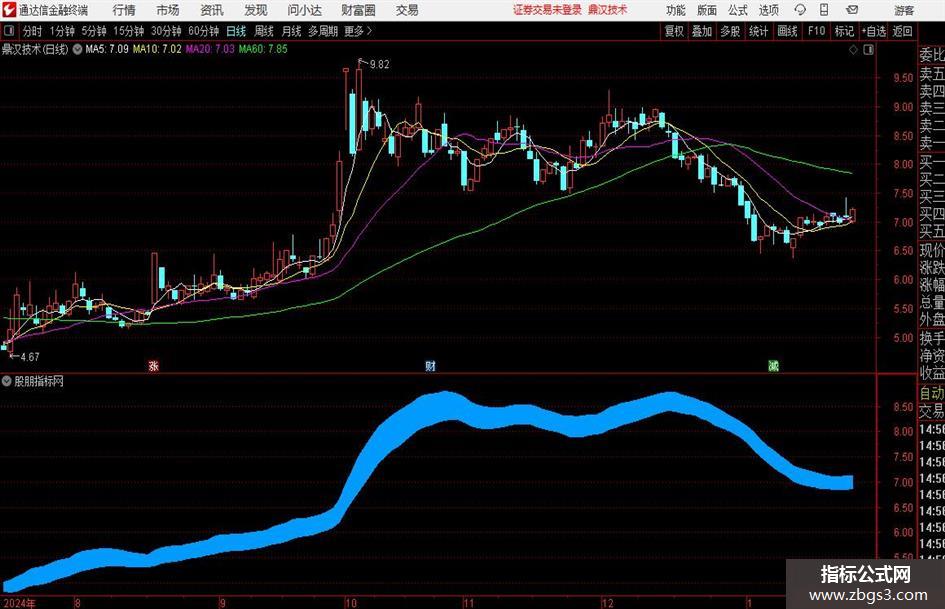Click the 游客 user account label
Screen dimensions: 945x609
(903, 10)
